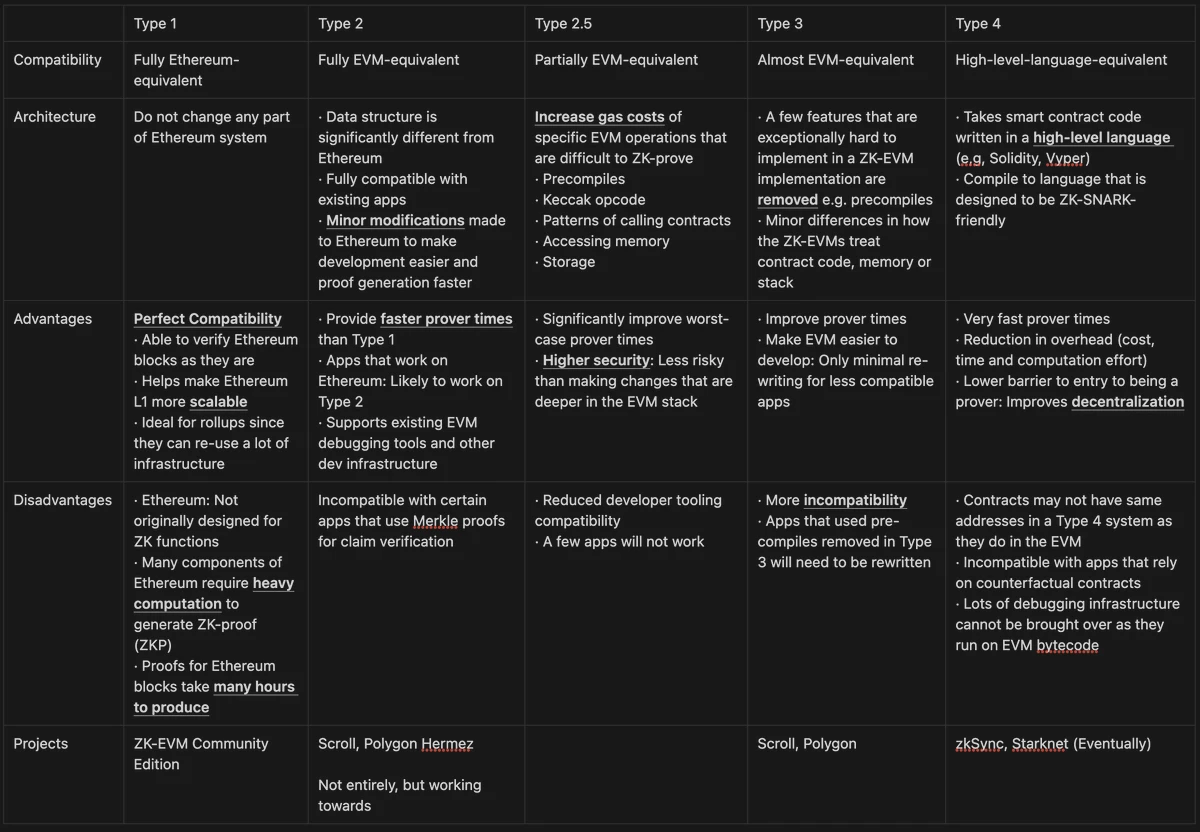
Task: Click the underlined 'decentralization' text
Action: tap(1127, 402)
